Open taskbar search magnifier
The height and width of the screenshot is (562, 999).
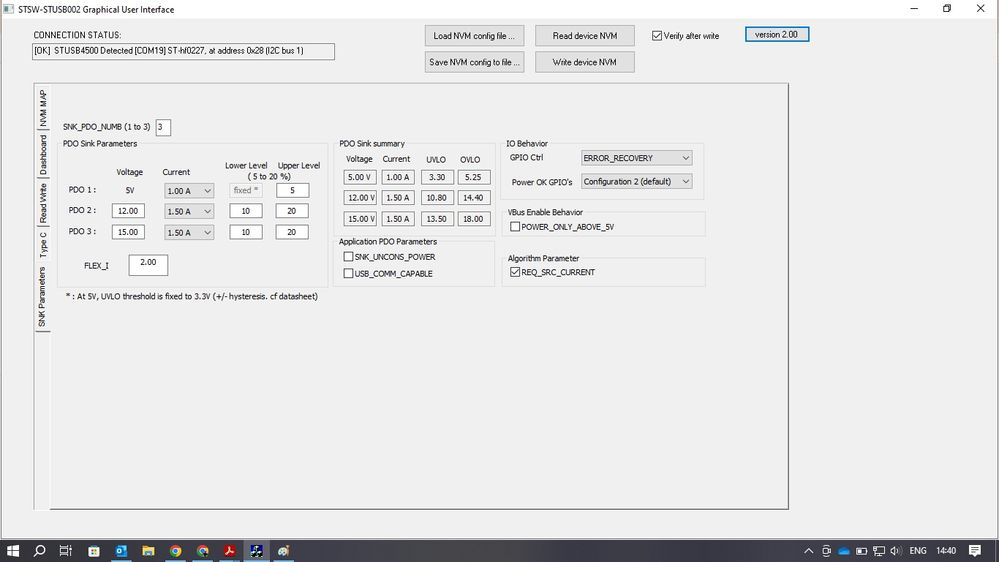click(x=40, y=551)
